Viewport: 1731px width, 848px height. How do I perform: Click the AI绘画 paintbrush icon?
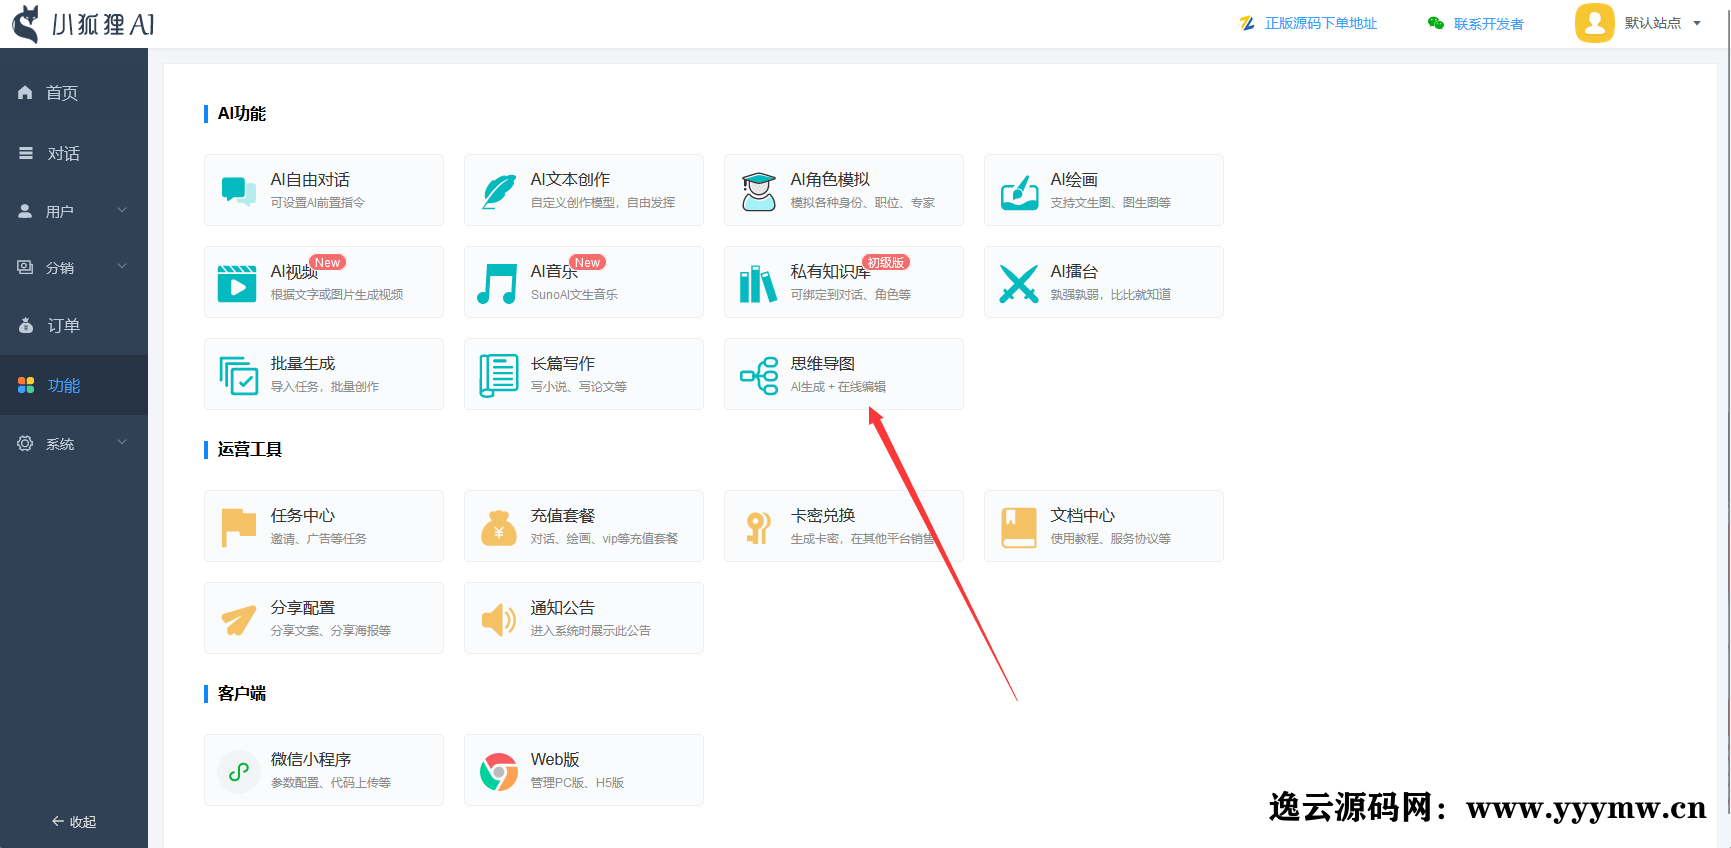click(x=1019, y=191)
